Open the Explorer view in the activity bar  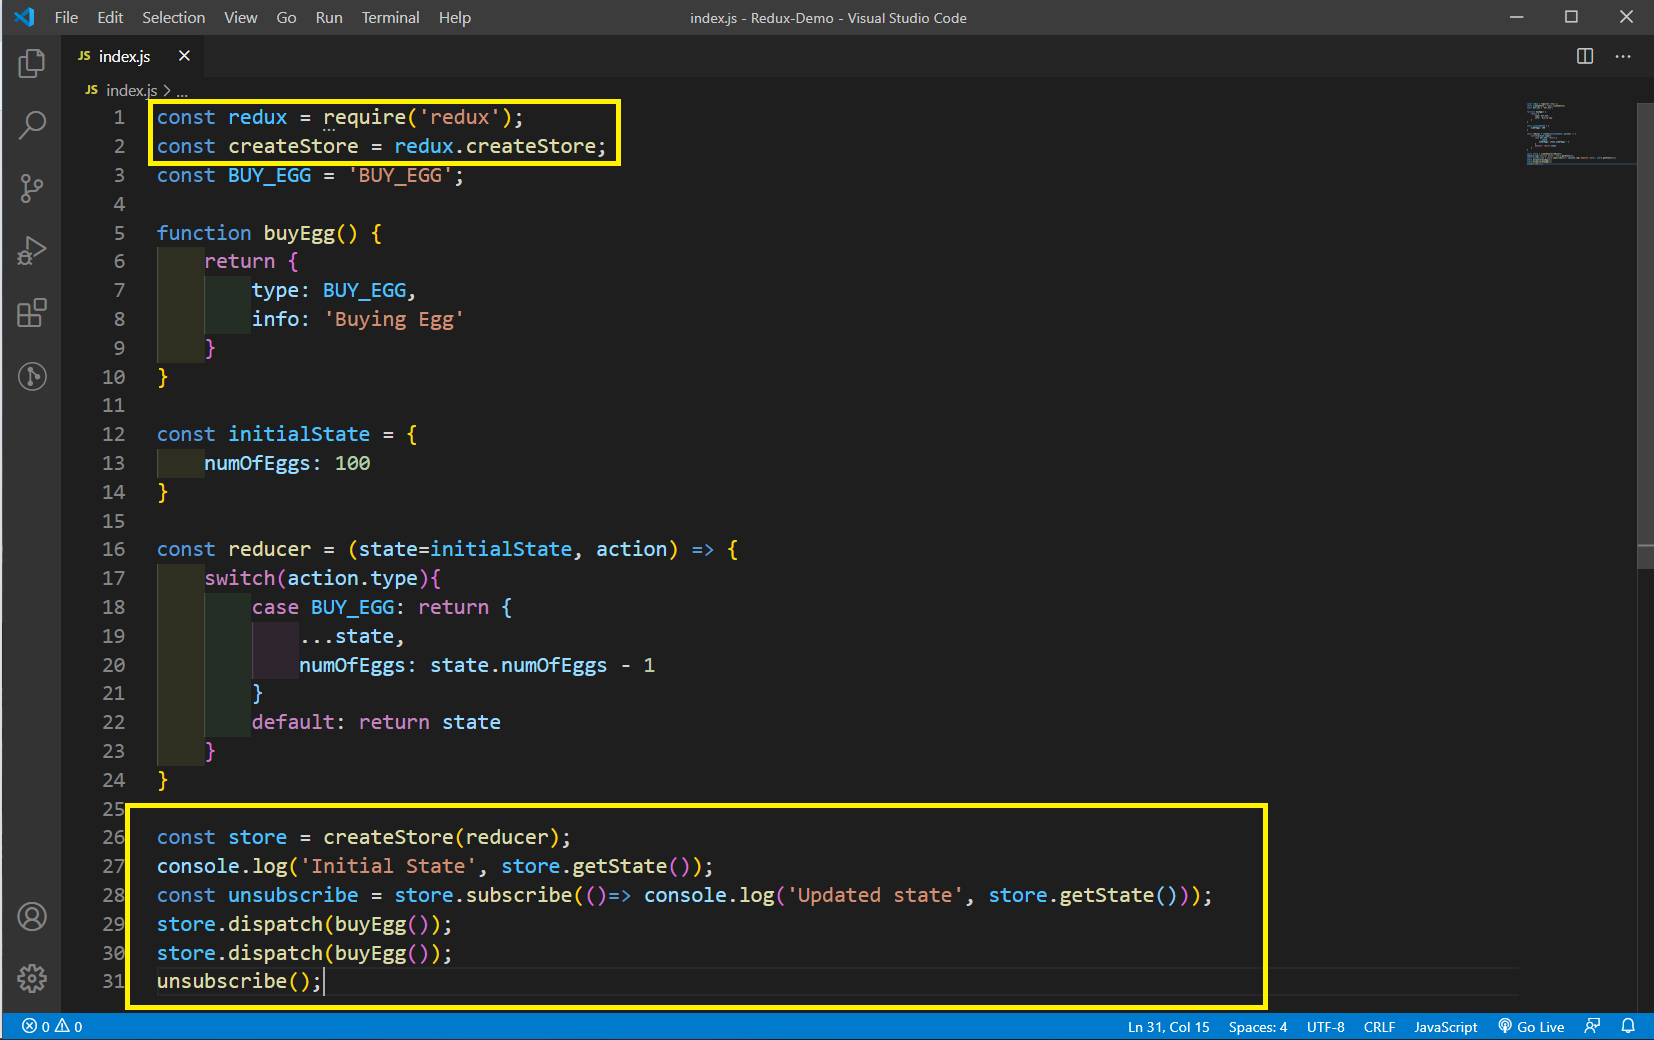32,63
